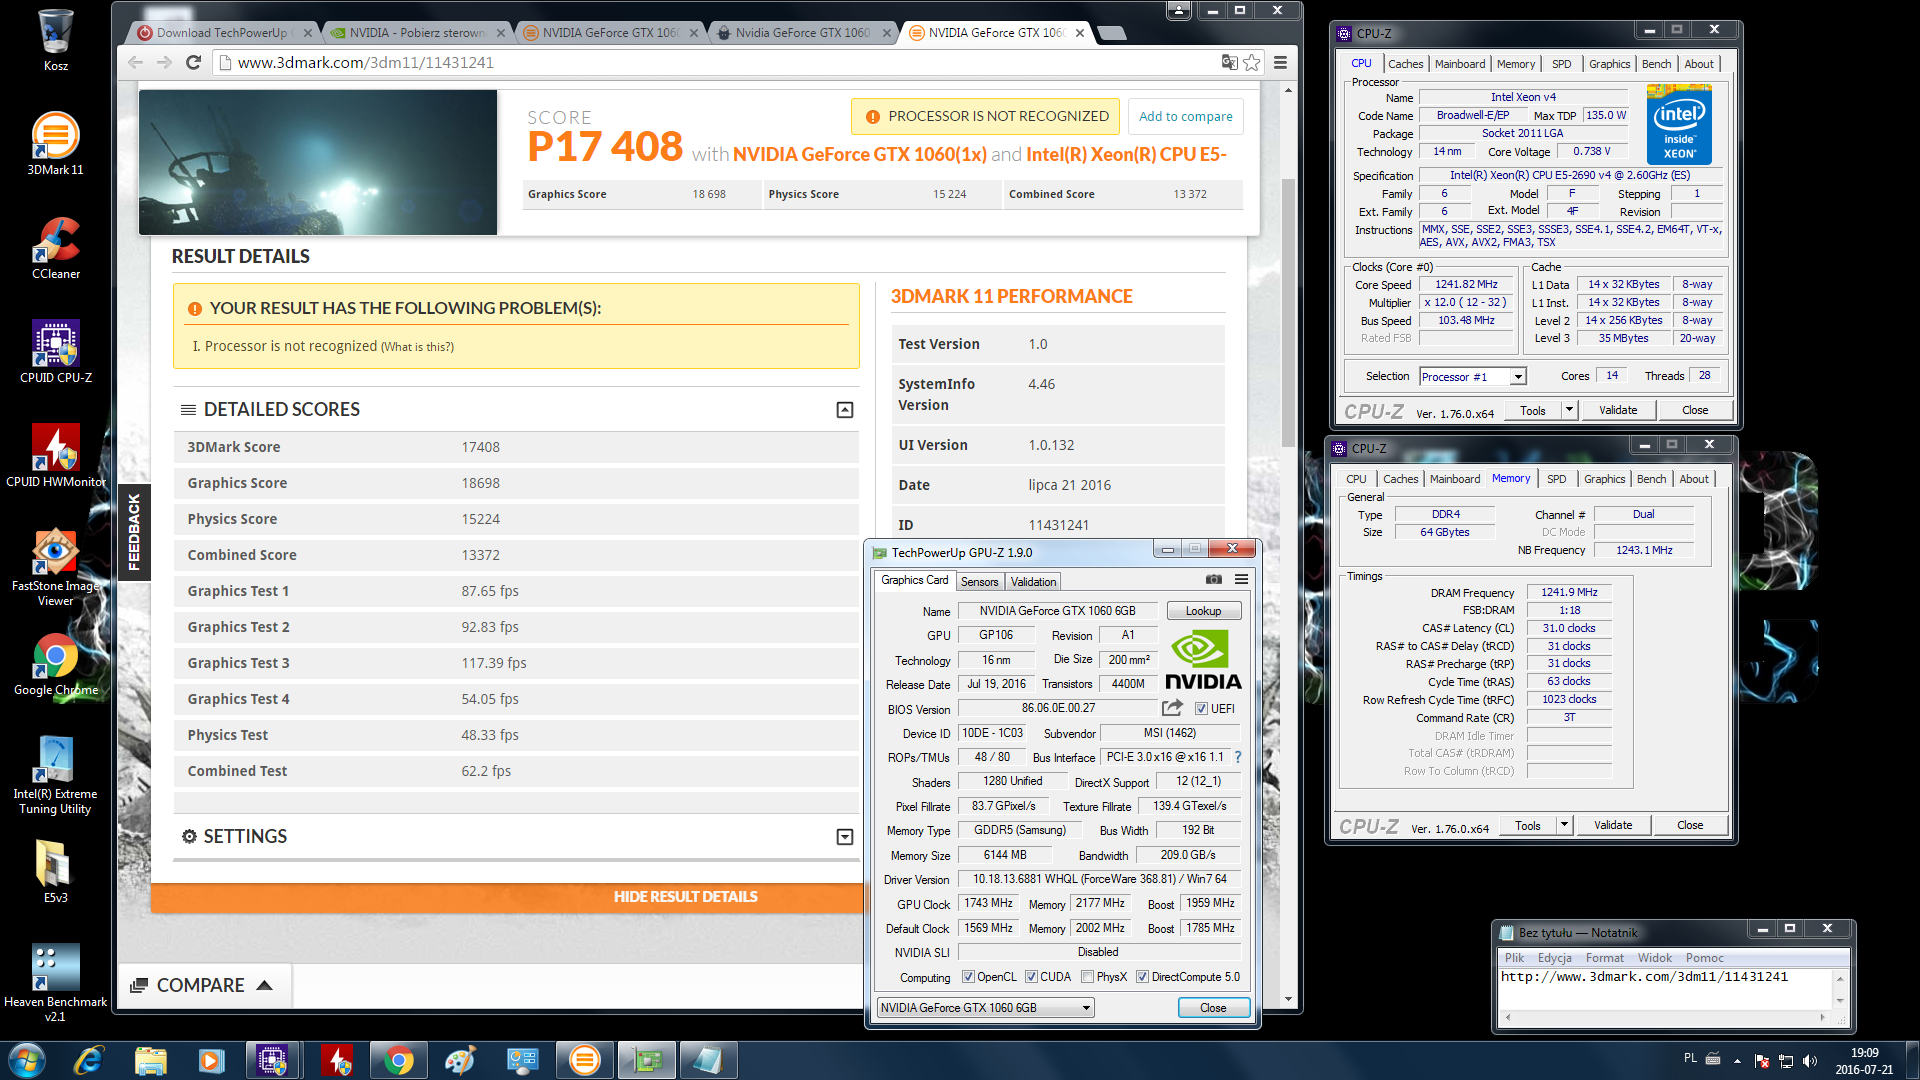Take GPU-Z screenshot with camera icon
Viewport: 1920px width, 1080px height.
(1213, 579)
